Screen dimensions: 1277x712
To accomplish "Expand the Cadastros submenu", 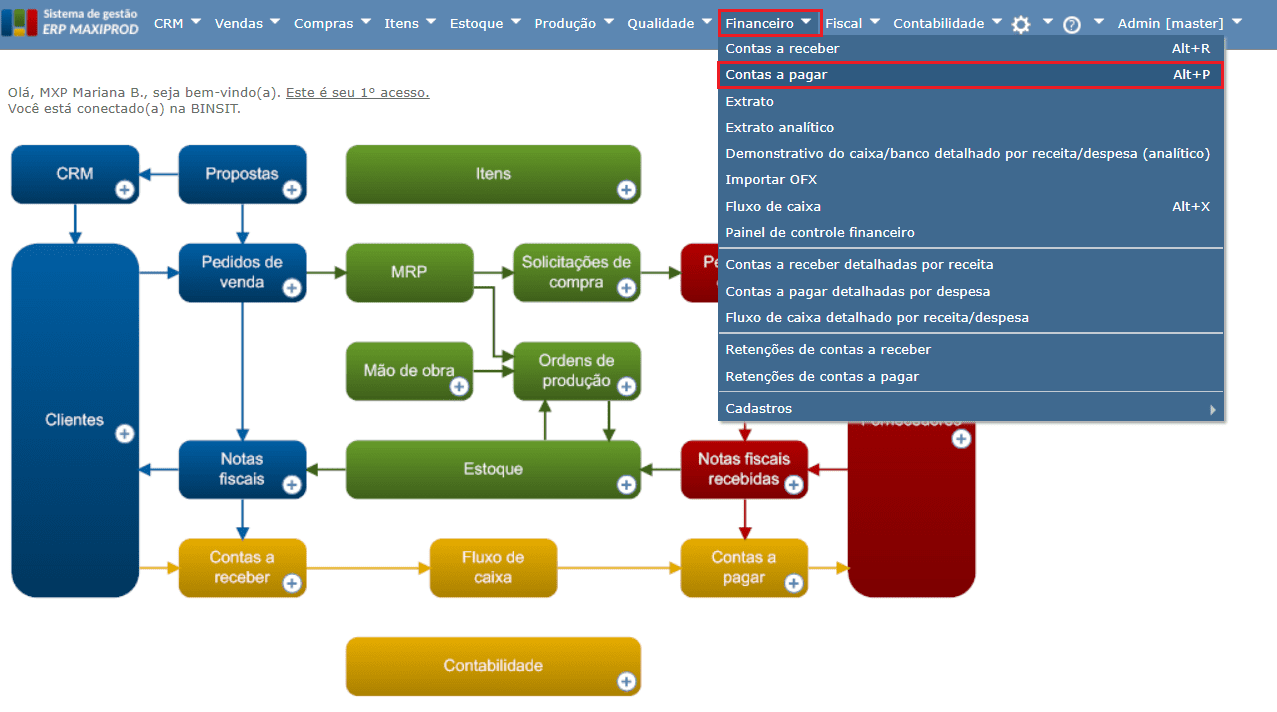I will (x=971, y=408).
